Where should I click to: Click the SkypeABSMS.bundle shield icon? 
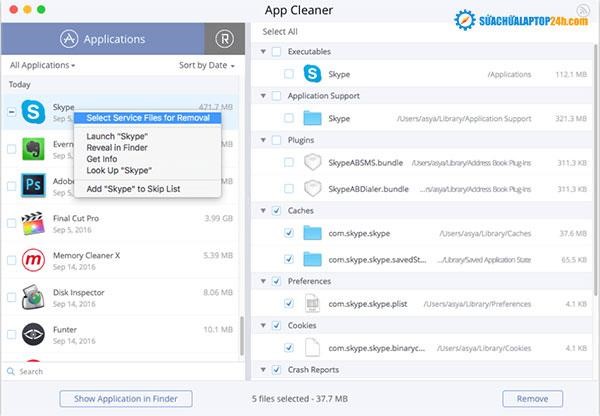pos(313,162)
